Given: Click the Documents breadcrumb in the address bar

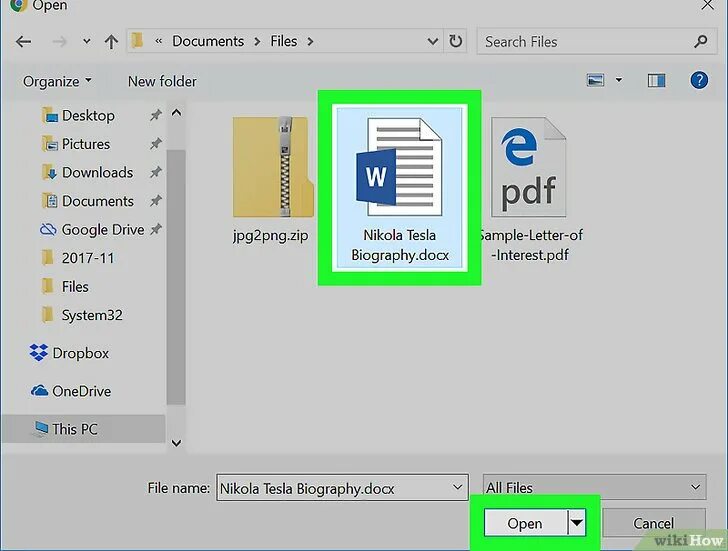Looking at the screenshot, I should pos(208,41).
